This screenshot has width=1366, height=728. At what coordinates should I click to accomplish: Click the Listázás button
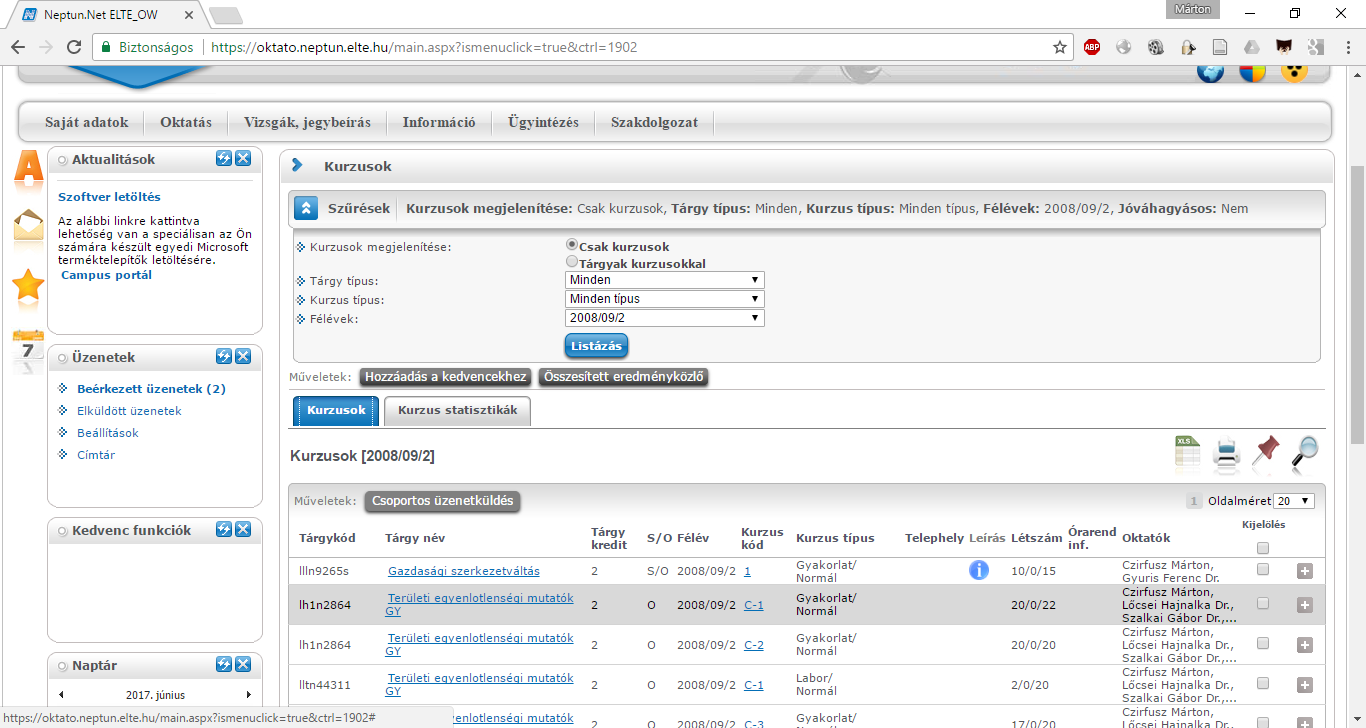tap(596, 346)
